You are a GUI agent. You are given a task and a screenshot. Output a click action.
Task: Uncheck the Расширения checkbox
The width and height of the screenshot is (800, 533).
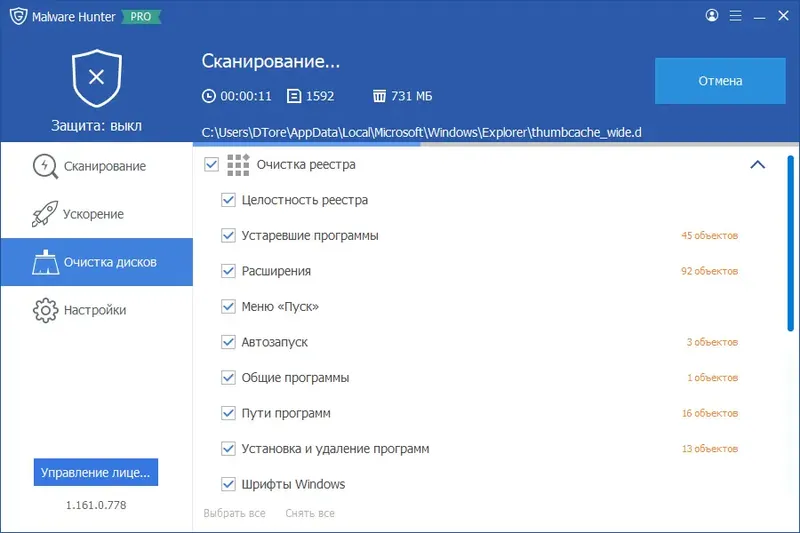point(228,271)
